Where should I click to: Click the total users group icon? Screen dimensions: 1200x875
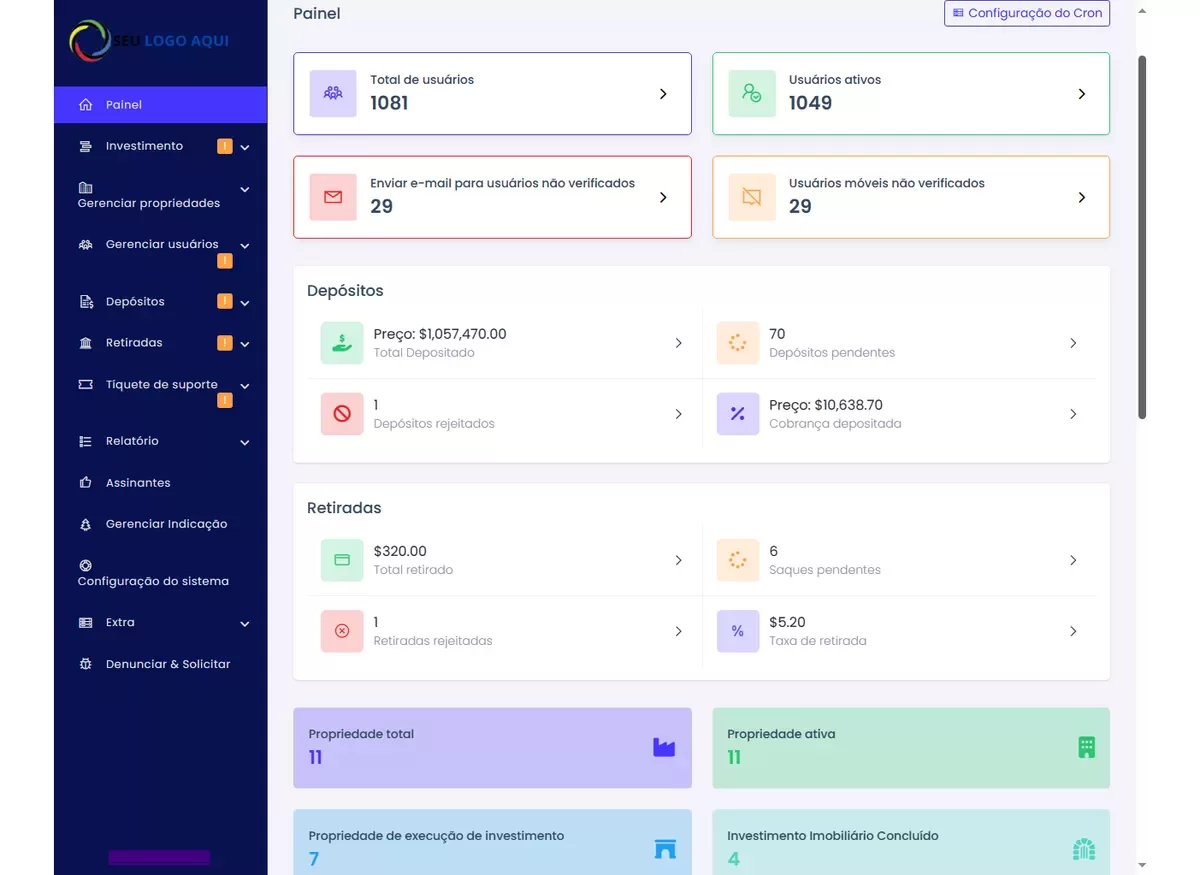pos(333,93)
